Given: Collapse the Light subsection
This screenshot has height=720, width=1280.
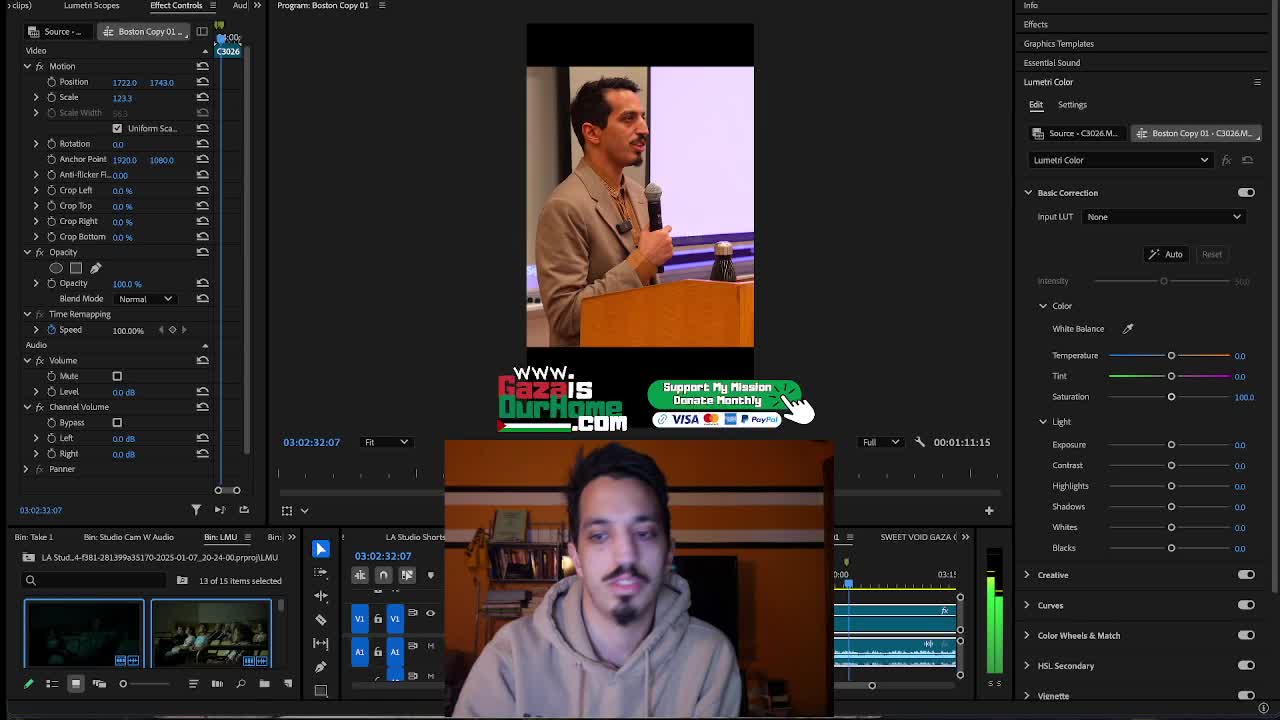Looking at the screenshot, I should coord(1043,422).
